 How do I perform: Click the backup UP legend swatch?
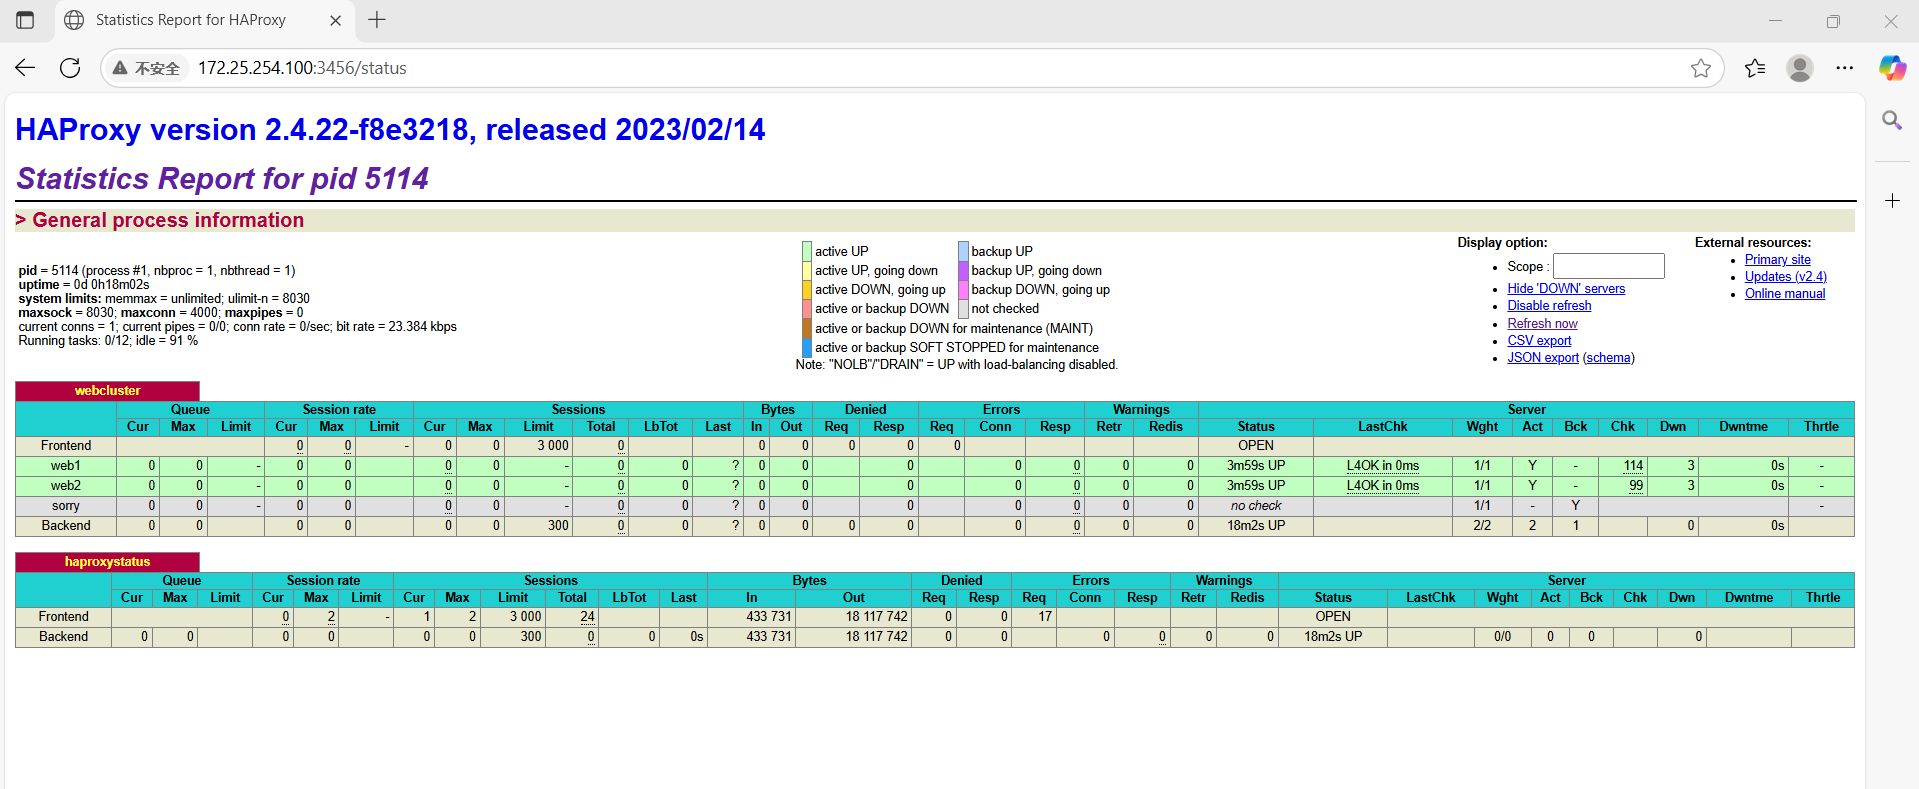pos(963,251)
